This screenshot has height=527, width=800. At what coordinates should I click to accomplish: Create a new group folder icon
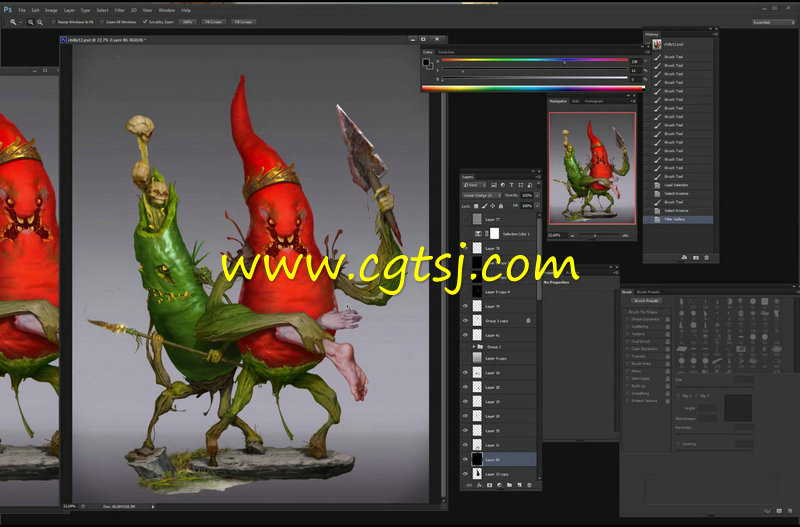point(509,485)
